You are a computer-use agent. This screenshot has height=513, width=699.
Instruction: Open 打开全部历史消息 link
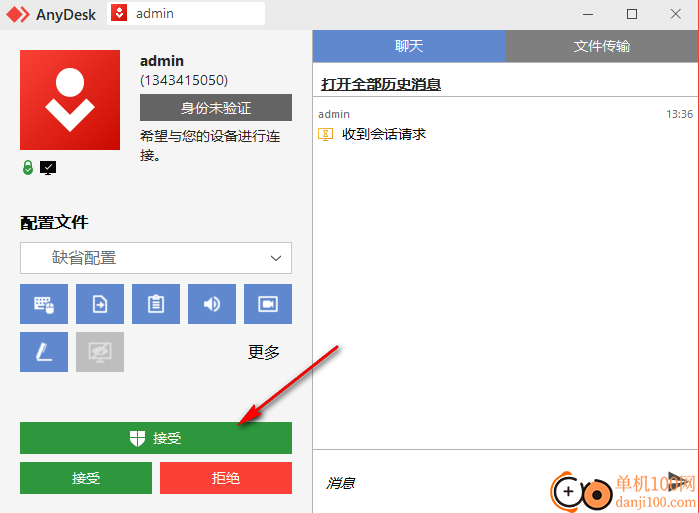(x=381, y=84)
